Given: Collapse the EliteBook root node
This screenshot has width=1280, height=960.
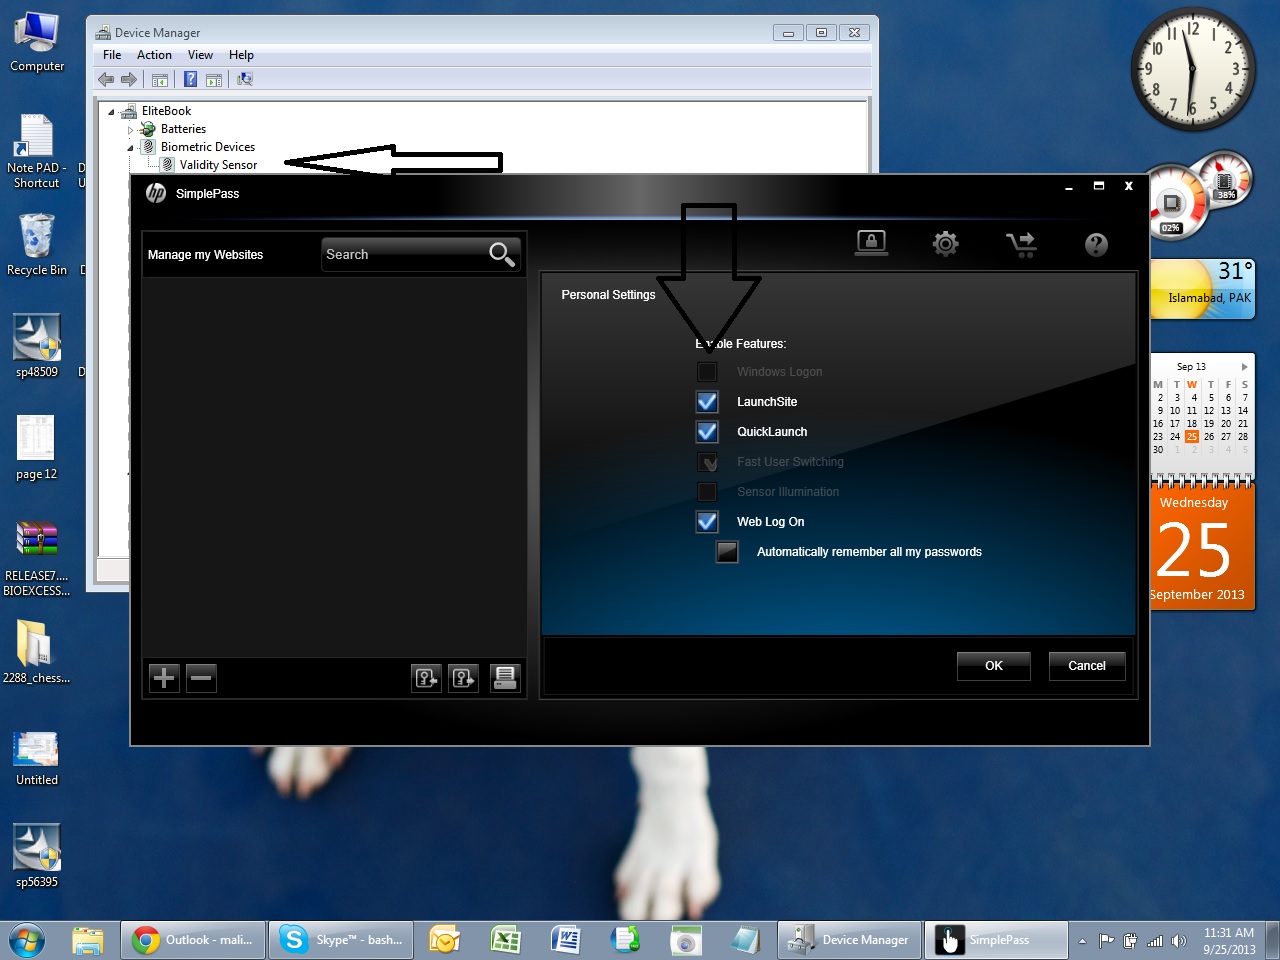Looking at the screenshot, I should click(x=111, y=112).
